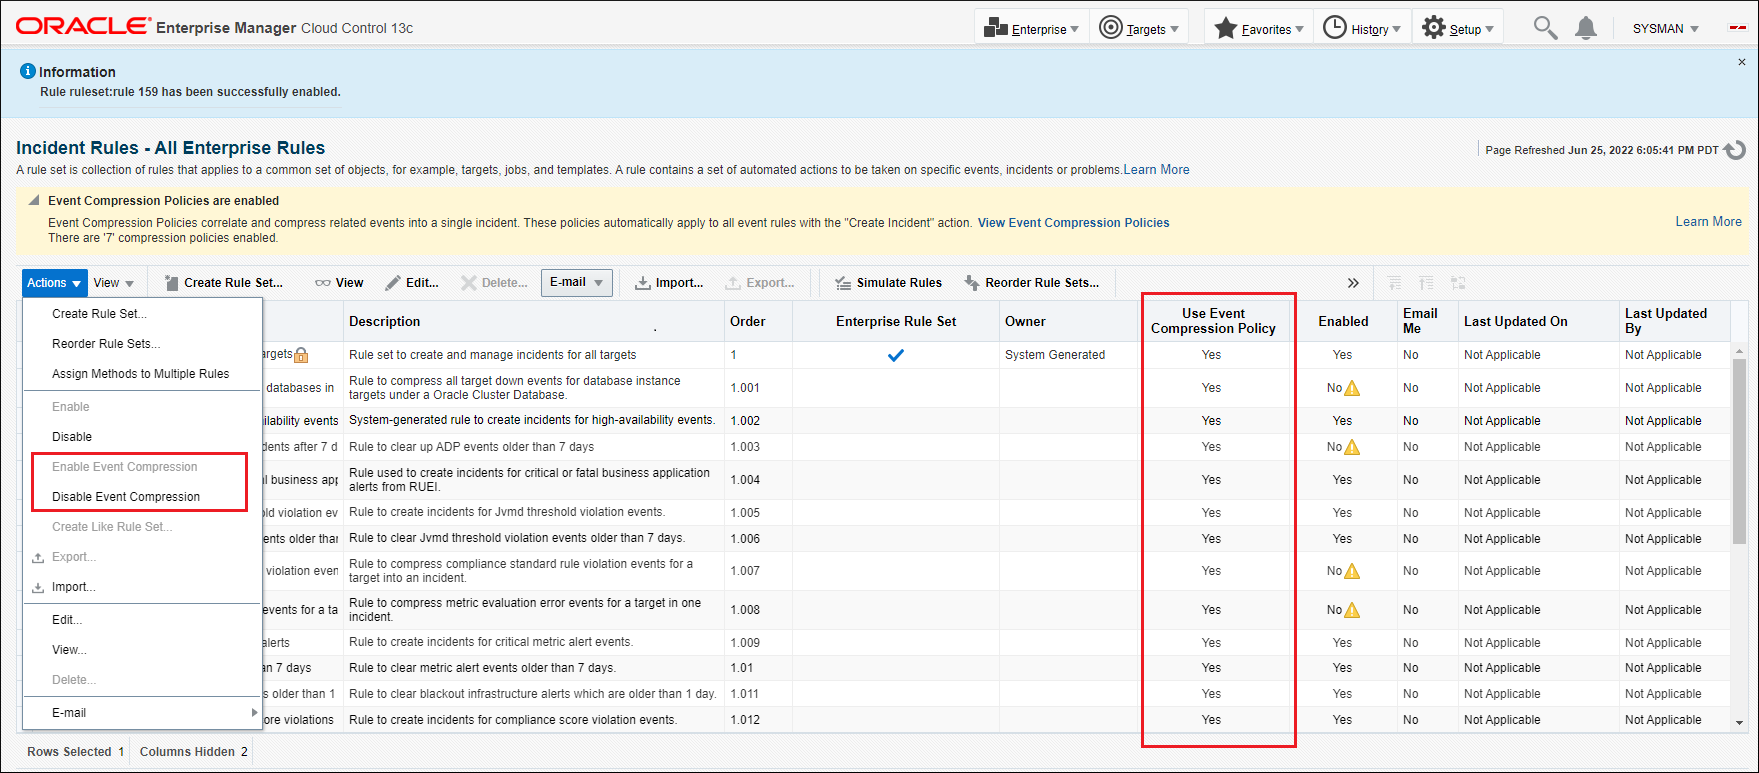This screenshot has width=1759, height=773.
Task: Choose Create Rule Set in the Actions menu
Action: (99, 313)
